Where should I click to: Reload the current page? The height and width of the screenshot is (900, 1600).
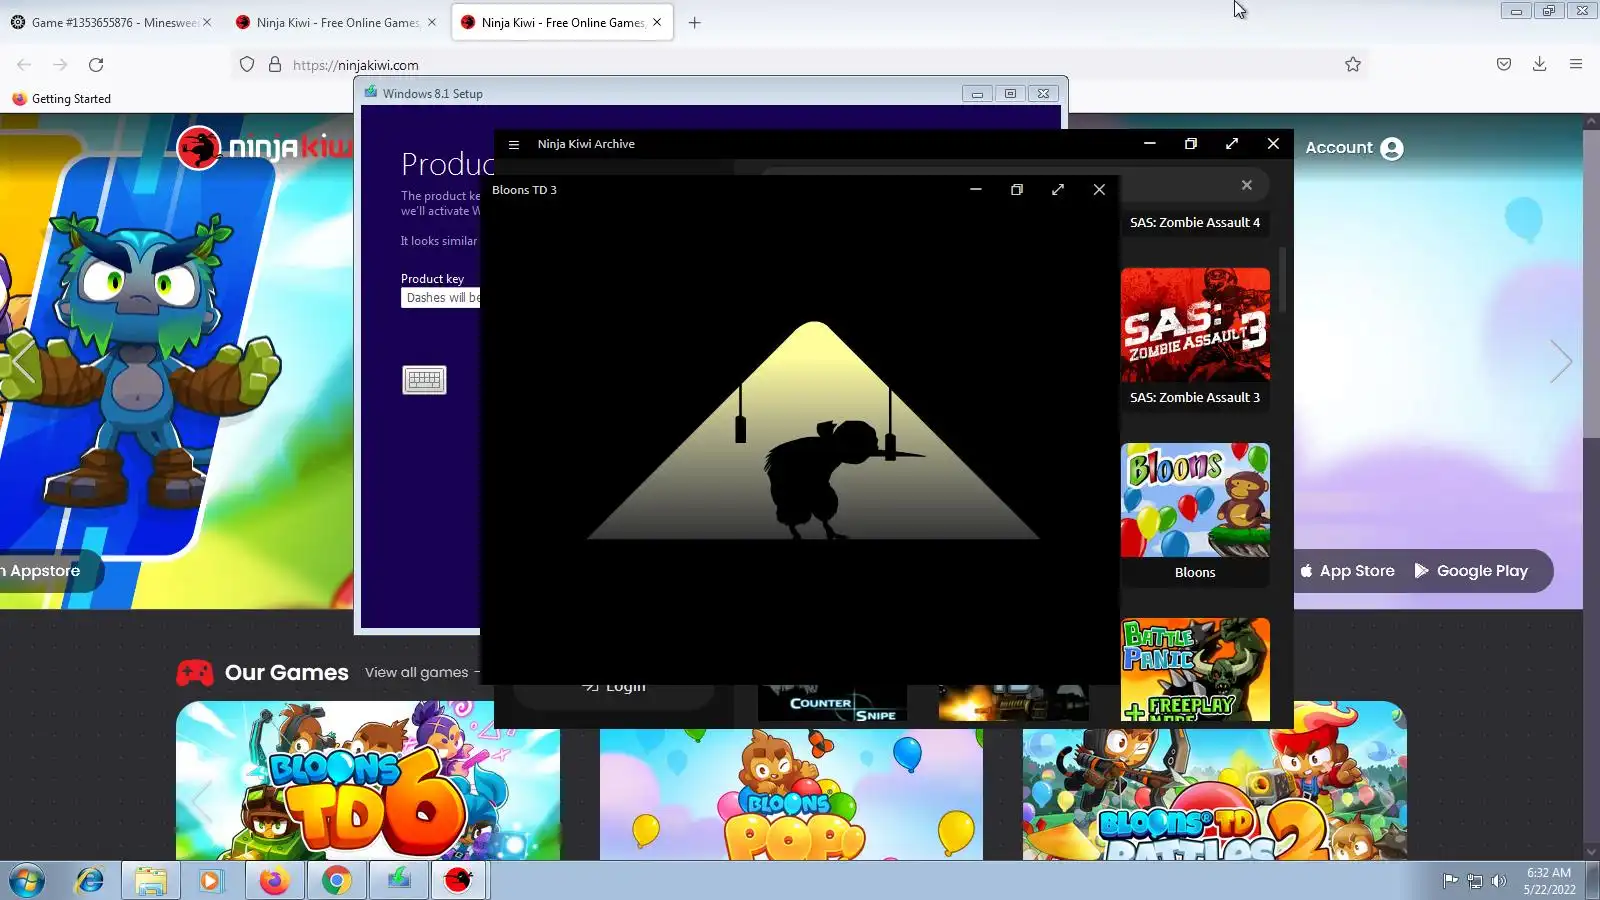[96, 65]
